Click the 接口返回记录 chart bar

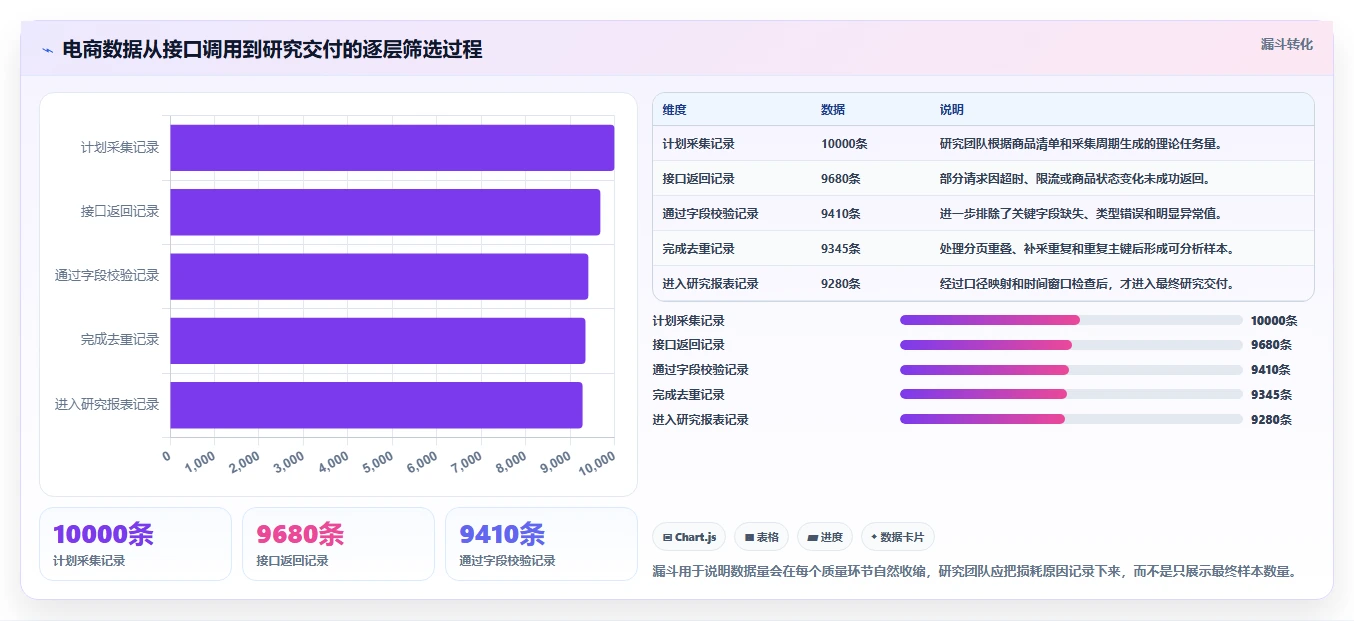point(385,212)
